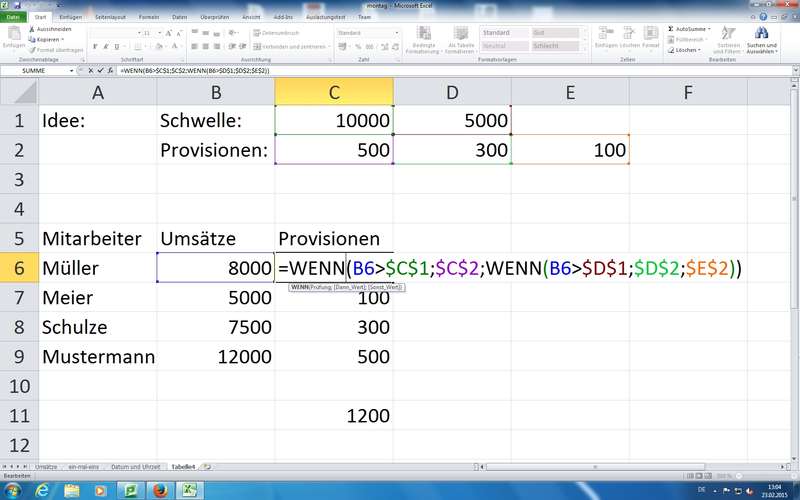Click the fill color bucket button

click(159, 46)
